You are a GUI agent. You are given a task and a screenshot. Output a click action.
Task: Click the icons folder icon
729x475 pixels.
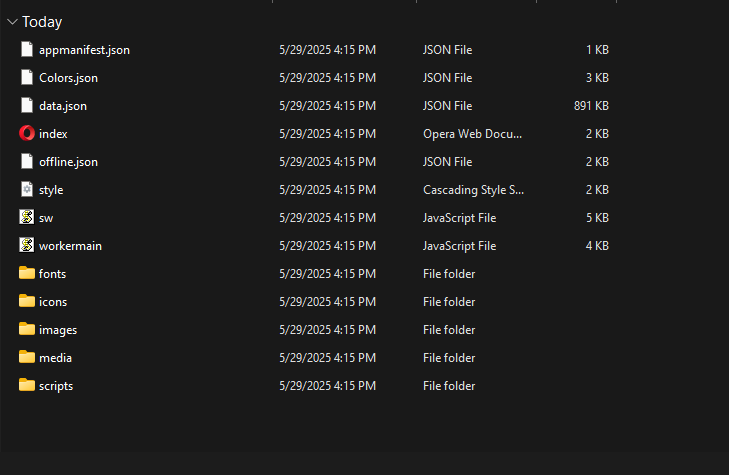click(27, 301)
